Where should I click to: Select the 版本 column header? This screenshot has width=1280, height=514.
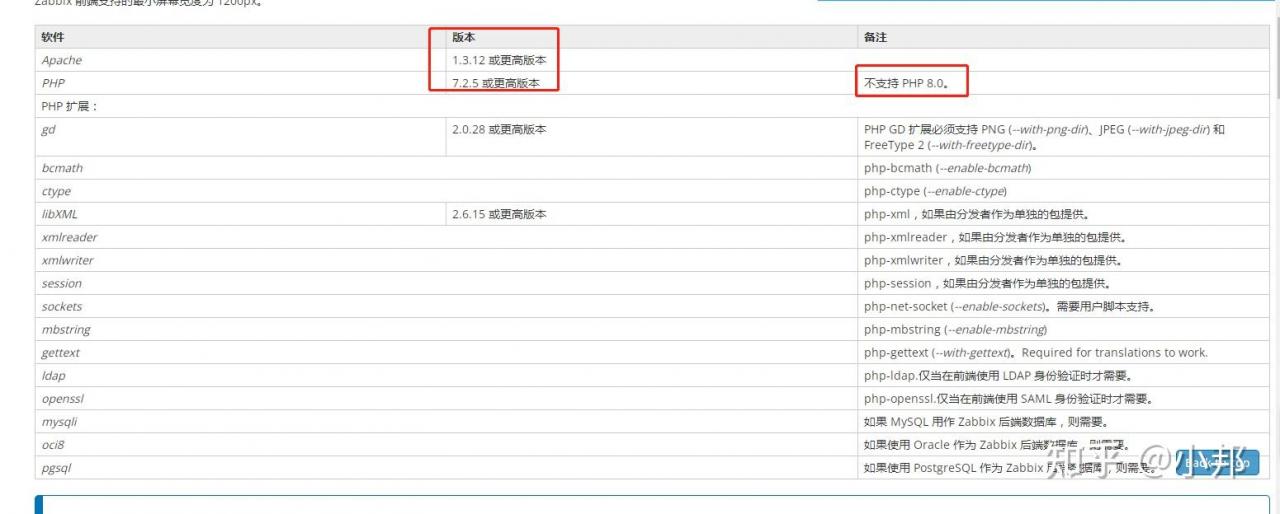(463, 37)
